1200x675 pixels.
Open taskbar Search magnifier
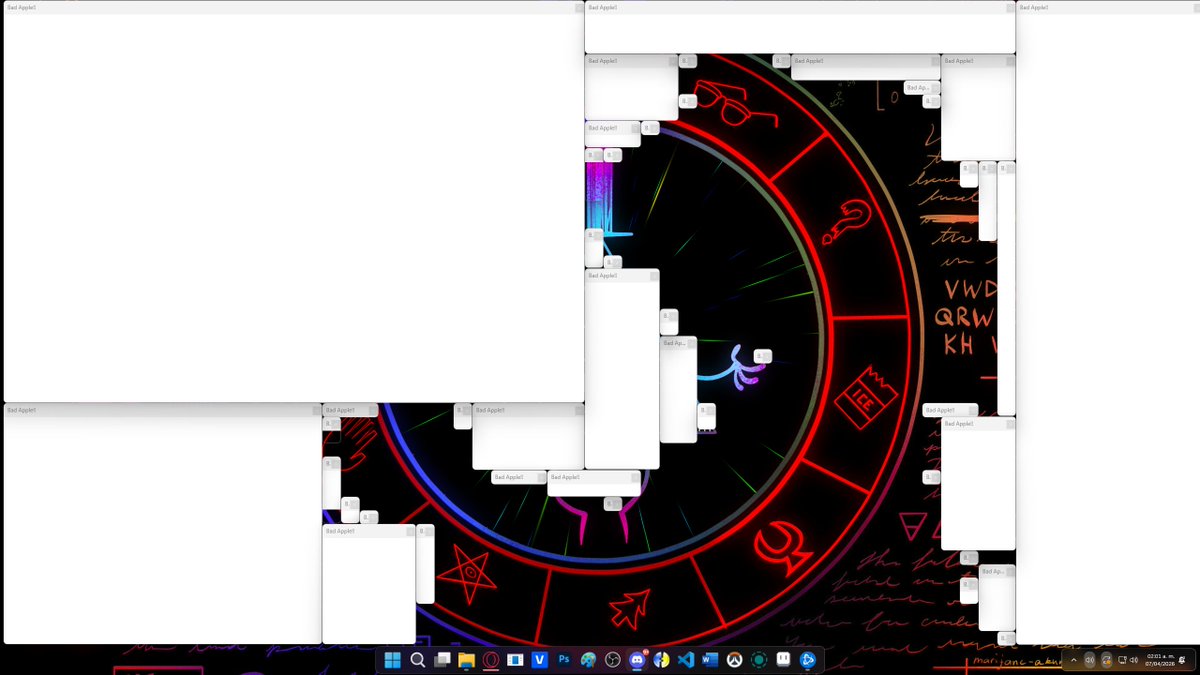(418, 660)
